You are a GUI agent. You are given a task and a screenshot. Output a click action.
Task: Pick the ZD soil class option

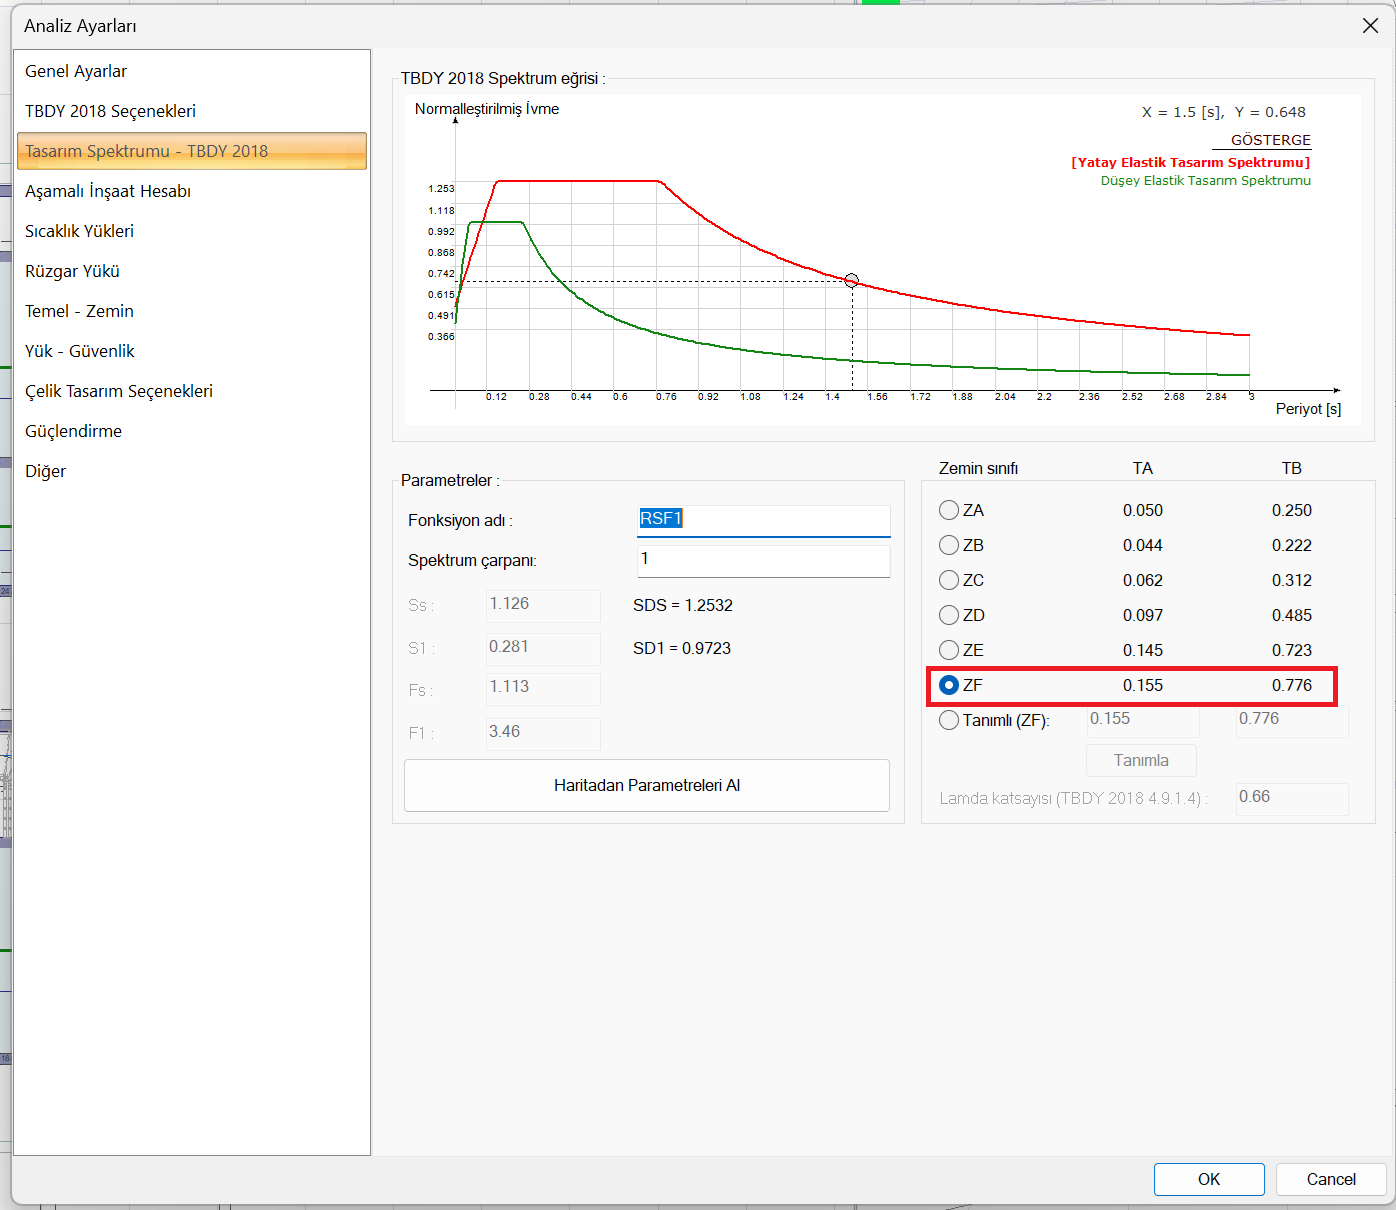(949, 615)
